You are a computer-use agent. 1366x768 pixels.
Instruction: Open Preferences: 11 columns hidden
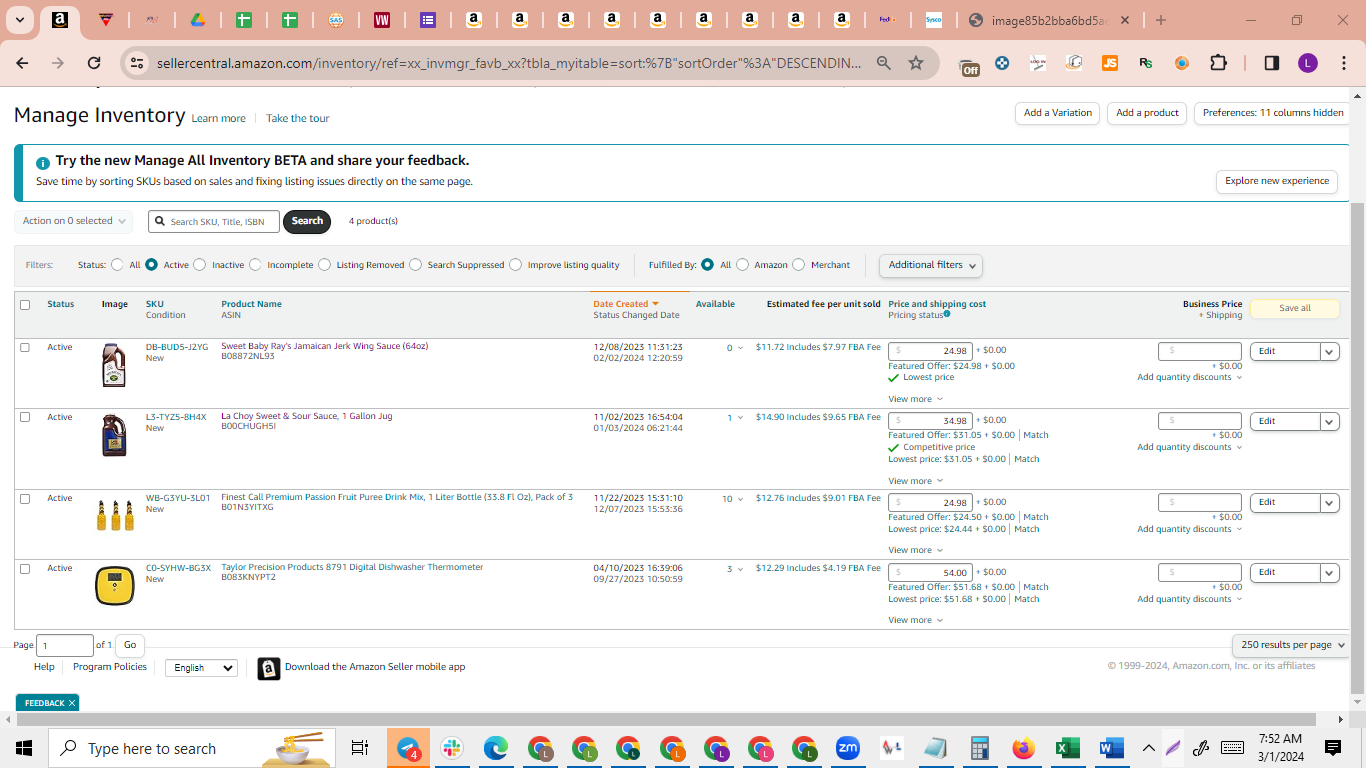(x=1273, y=113)
